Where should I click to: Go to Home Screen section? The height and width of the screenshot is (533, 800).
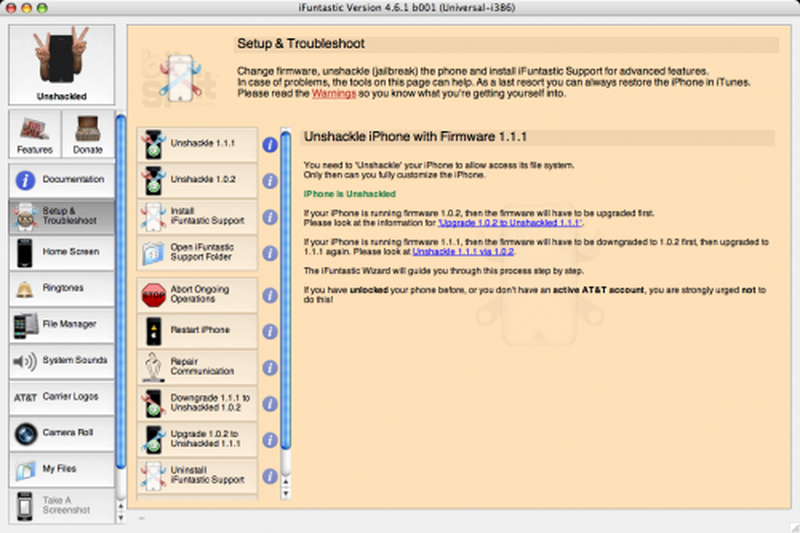(x=61, y=252)
